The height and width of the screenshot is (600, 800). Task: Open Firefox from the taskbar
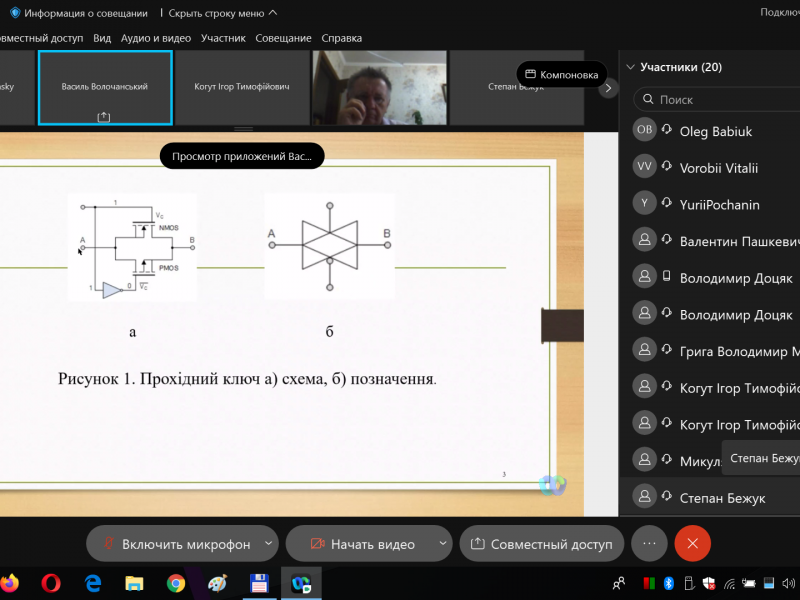click(x=10, y=582)
